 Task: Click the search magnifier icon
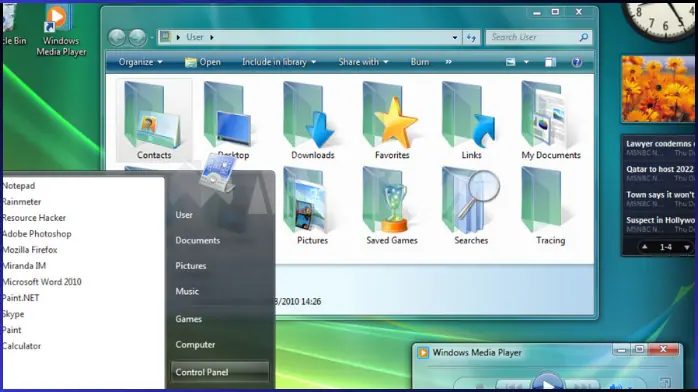coord(584,37)
